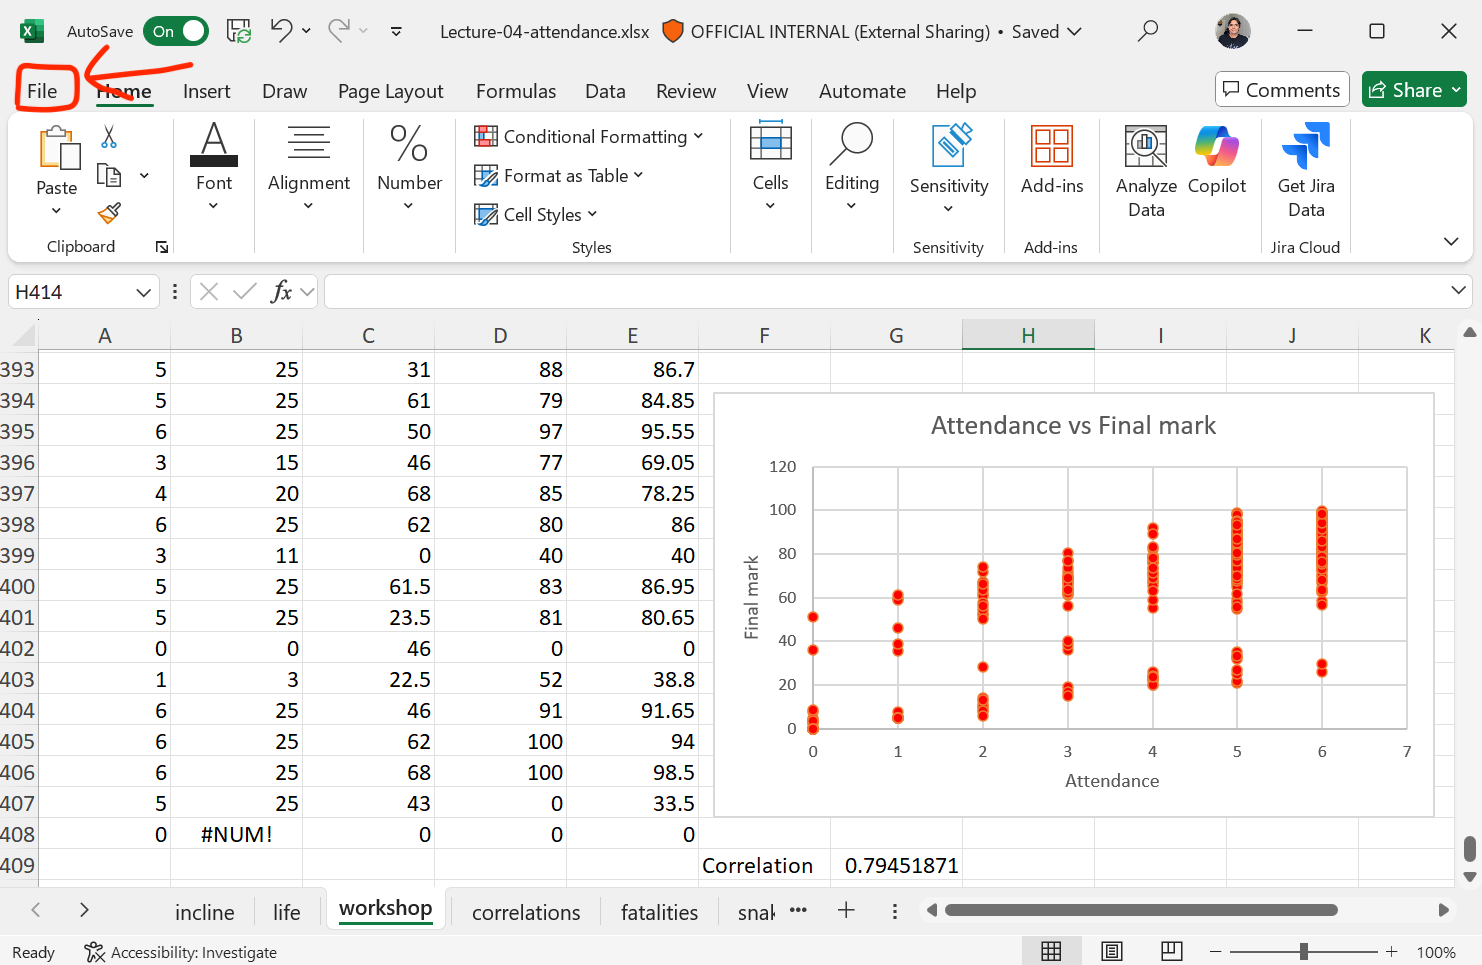Open Analyze Data tool

click(1146, 171)
